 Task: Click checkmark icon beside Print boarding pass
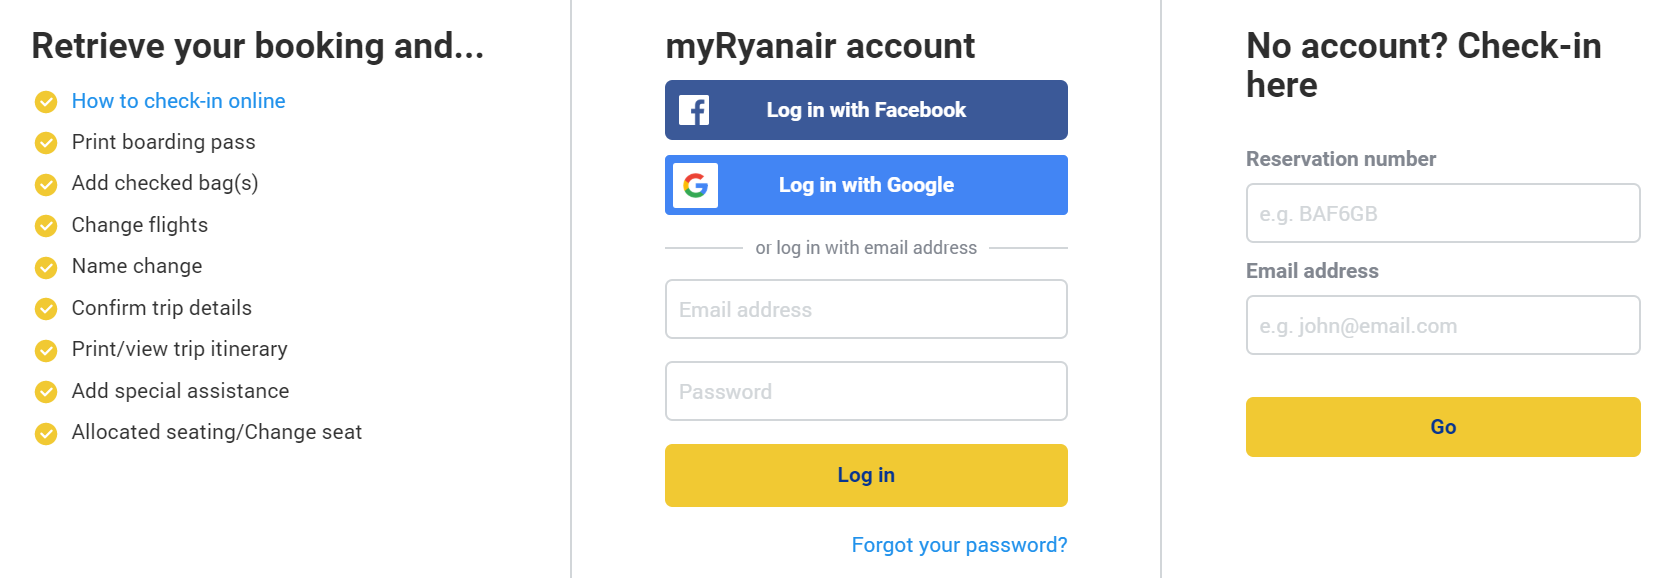[46, 143]
